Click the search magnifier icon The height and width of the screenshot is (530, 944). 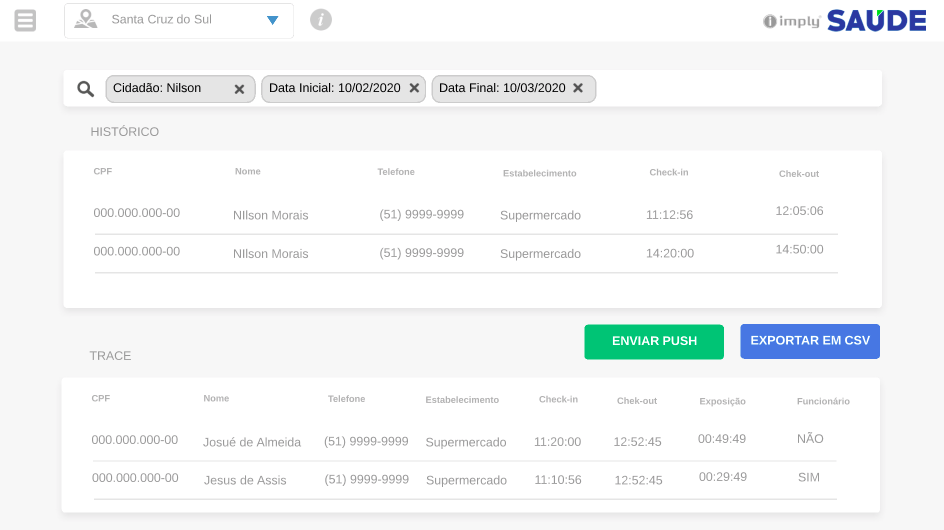86,89
